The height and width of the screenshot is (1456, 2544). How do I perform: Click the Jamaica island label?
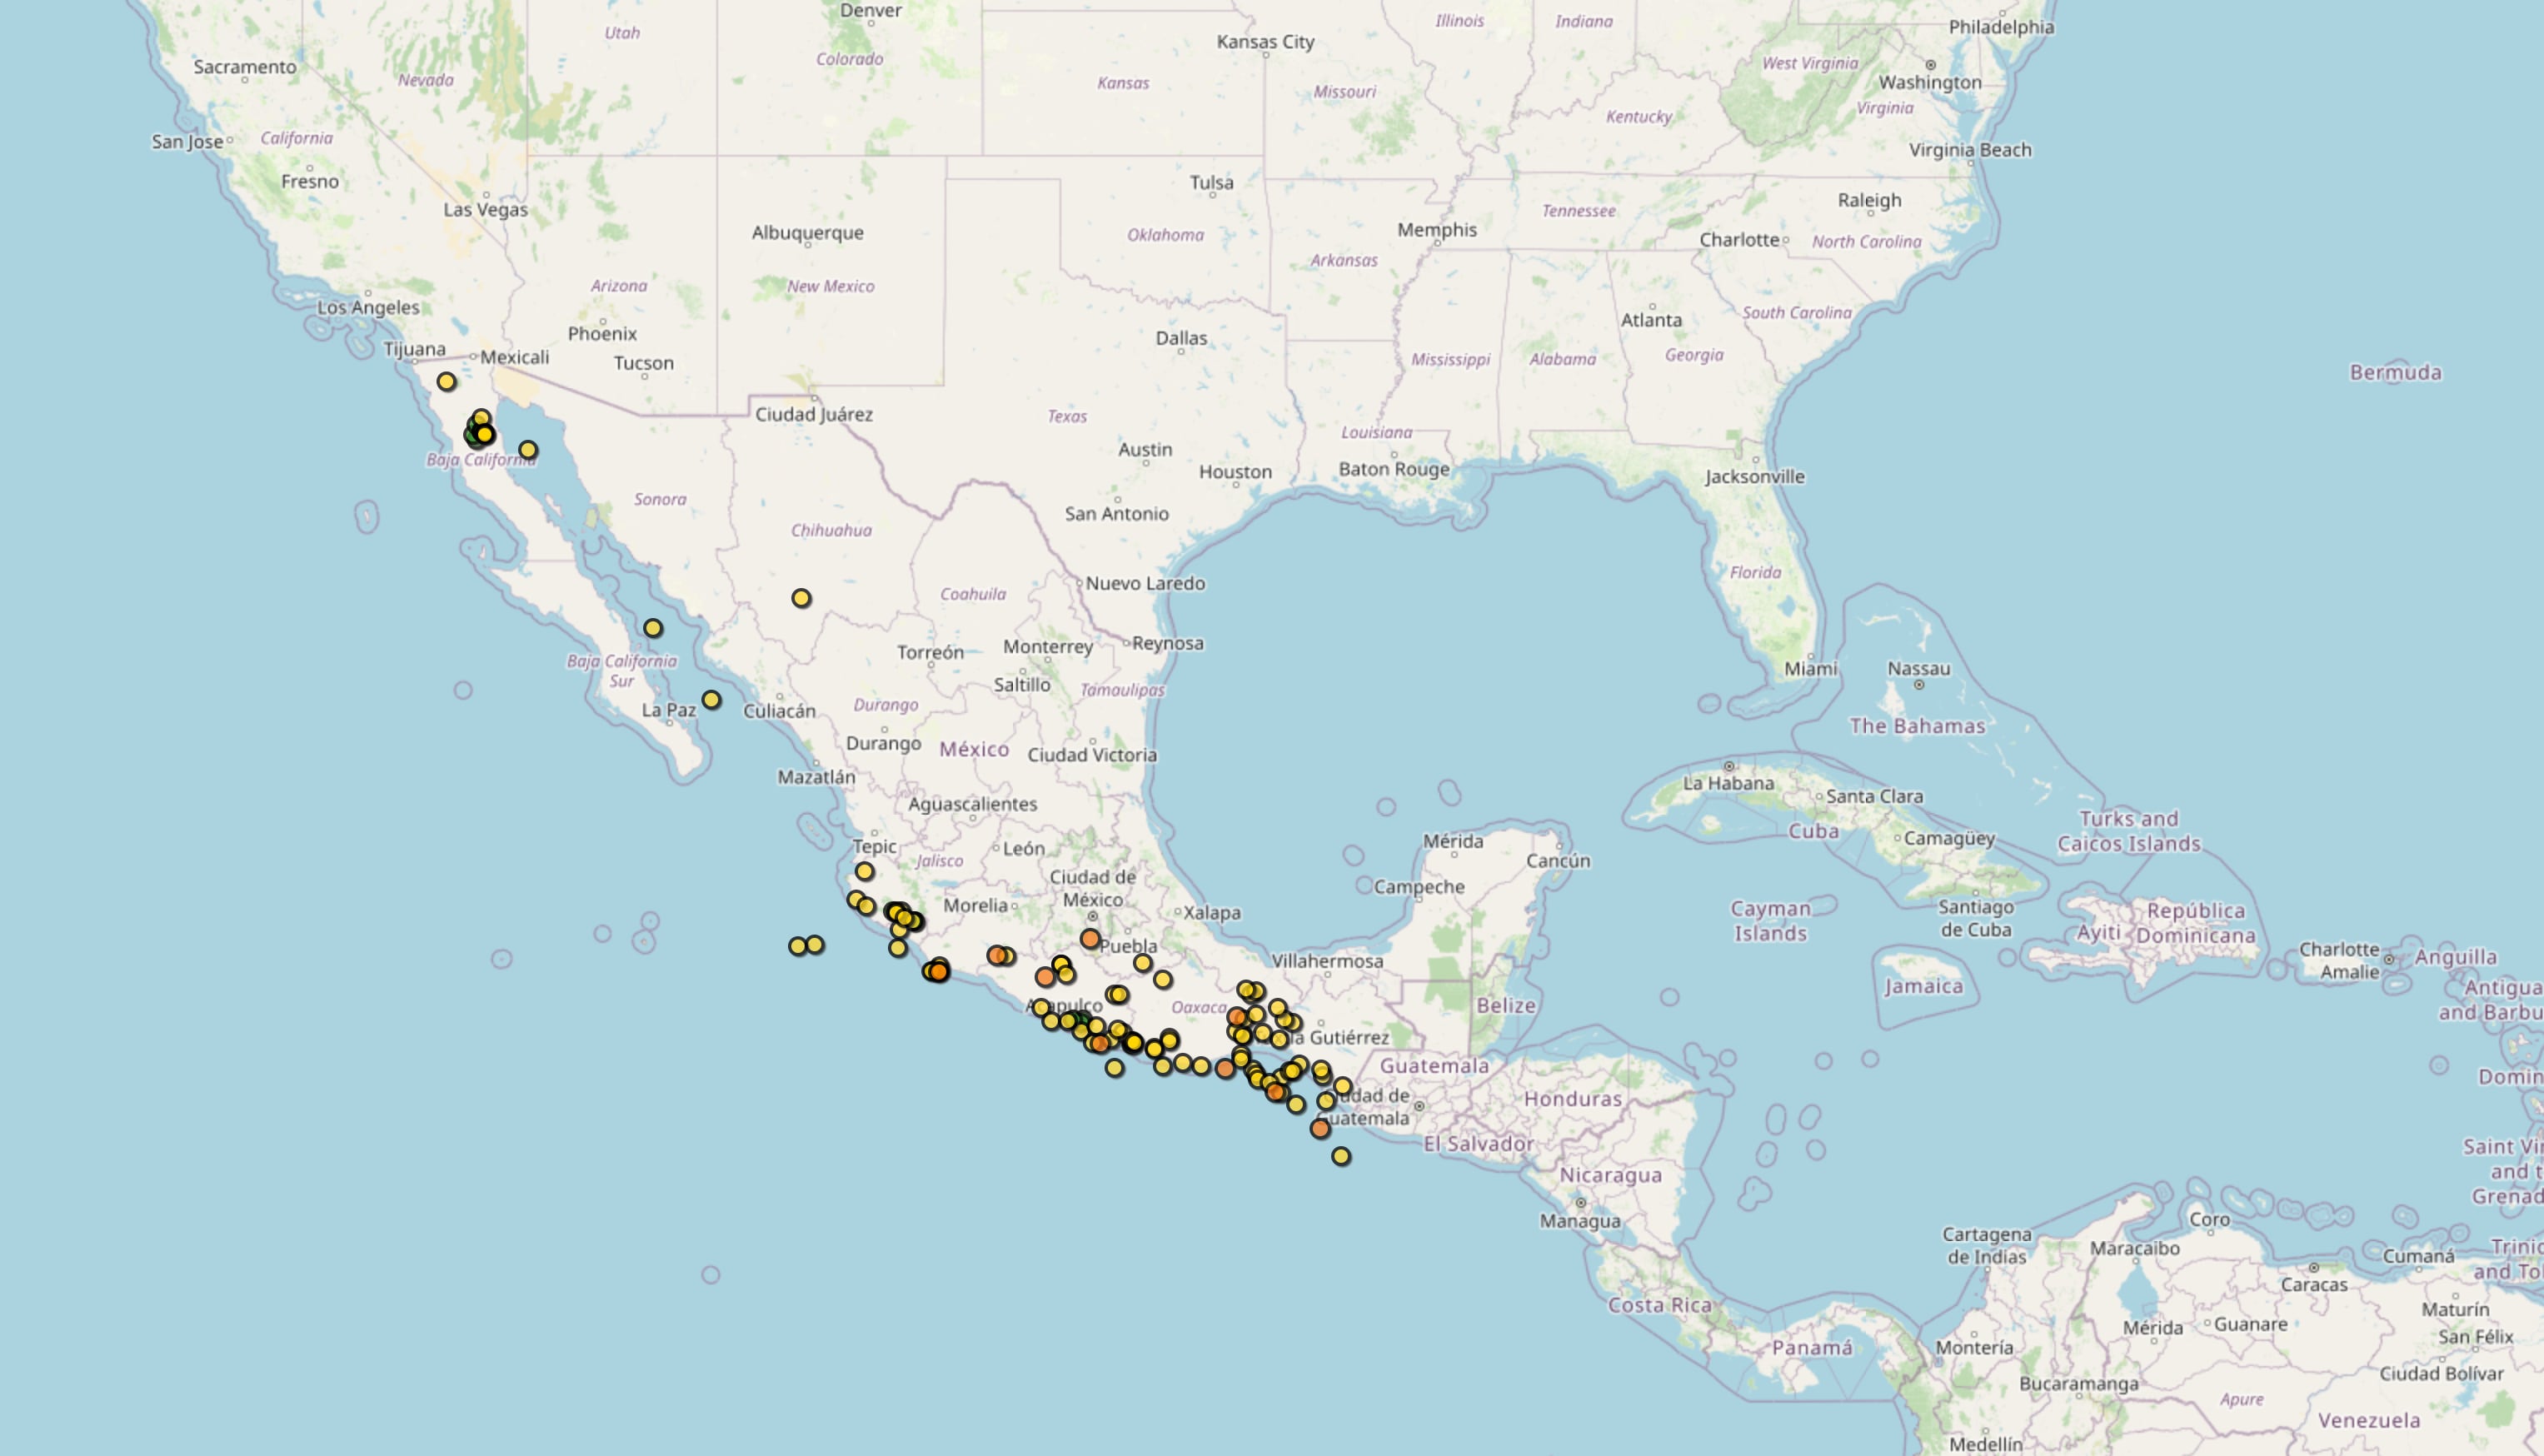[1923, 987]
